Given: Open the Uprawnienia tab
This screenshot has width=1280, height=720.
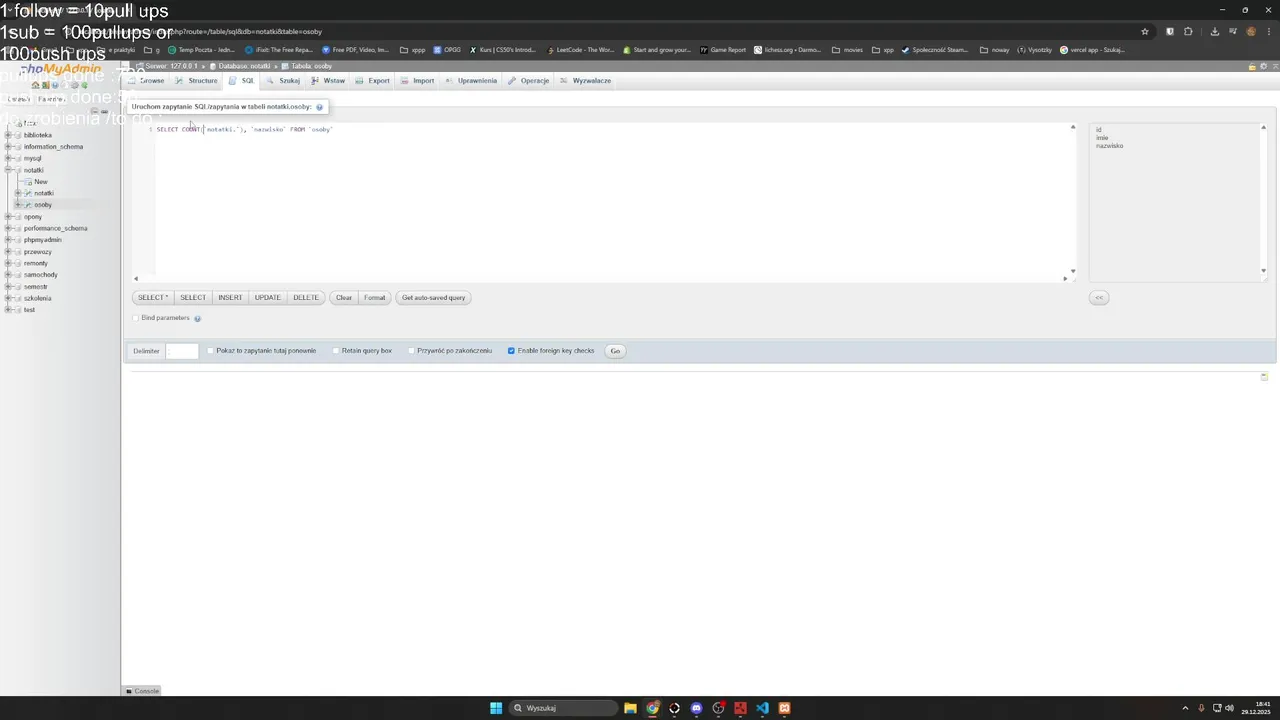Looking at the screenshot, I should pos(471,80).
